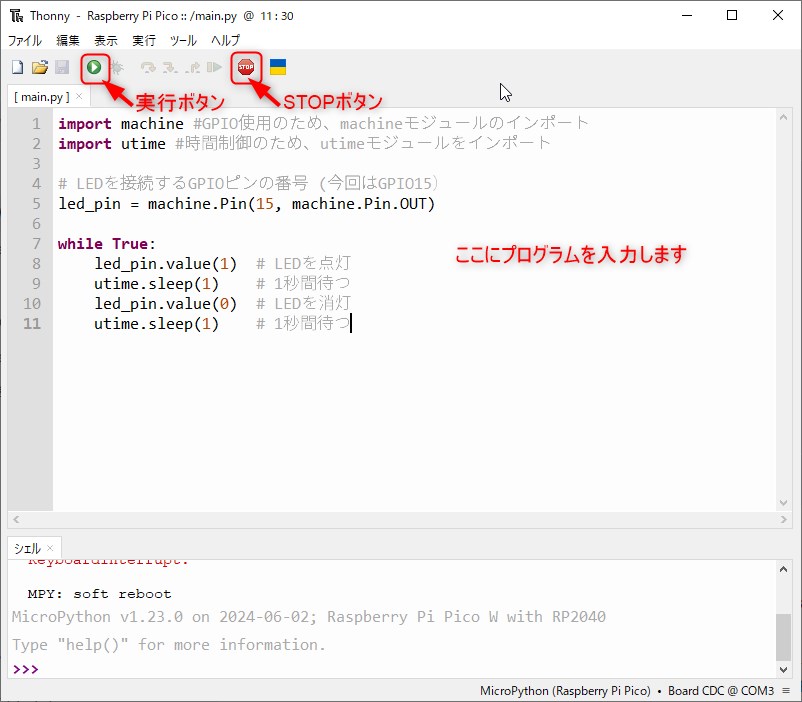Click the '# LEDを消灯' comment
The width and height of the screenshot is (802, 702).
click(303, 303)
